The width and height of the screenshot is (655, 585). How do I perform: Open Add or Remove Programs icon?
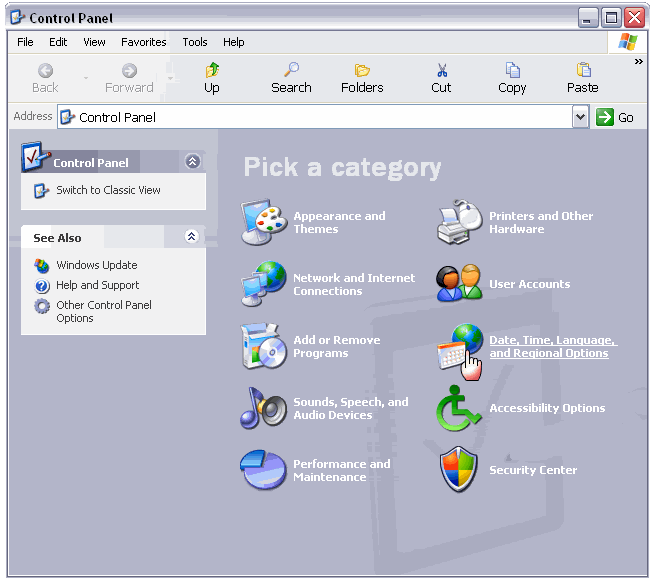pos(264,346)
